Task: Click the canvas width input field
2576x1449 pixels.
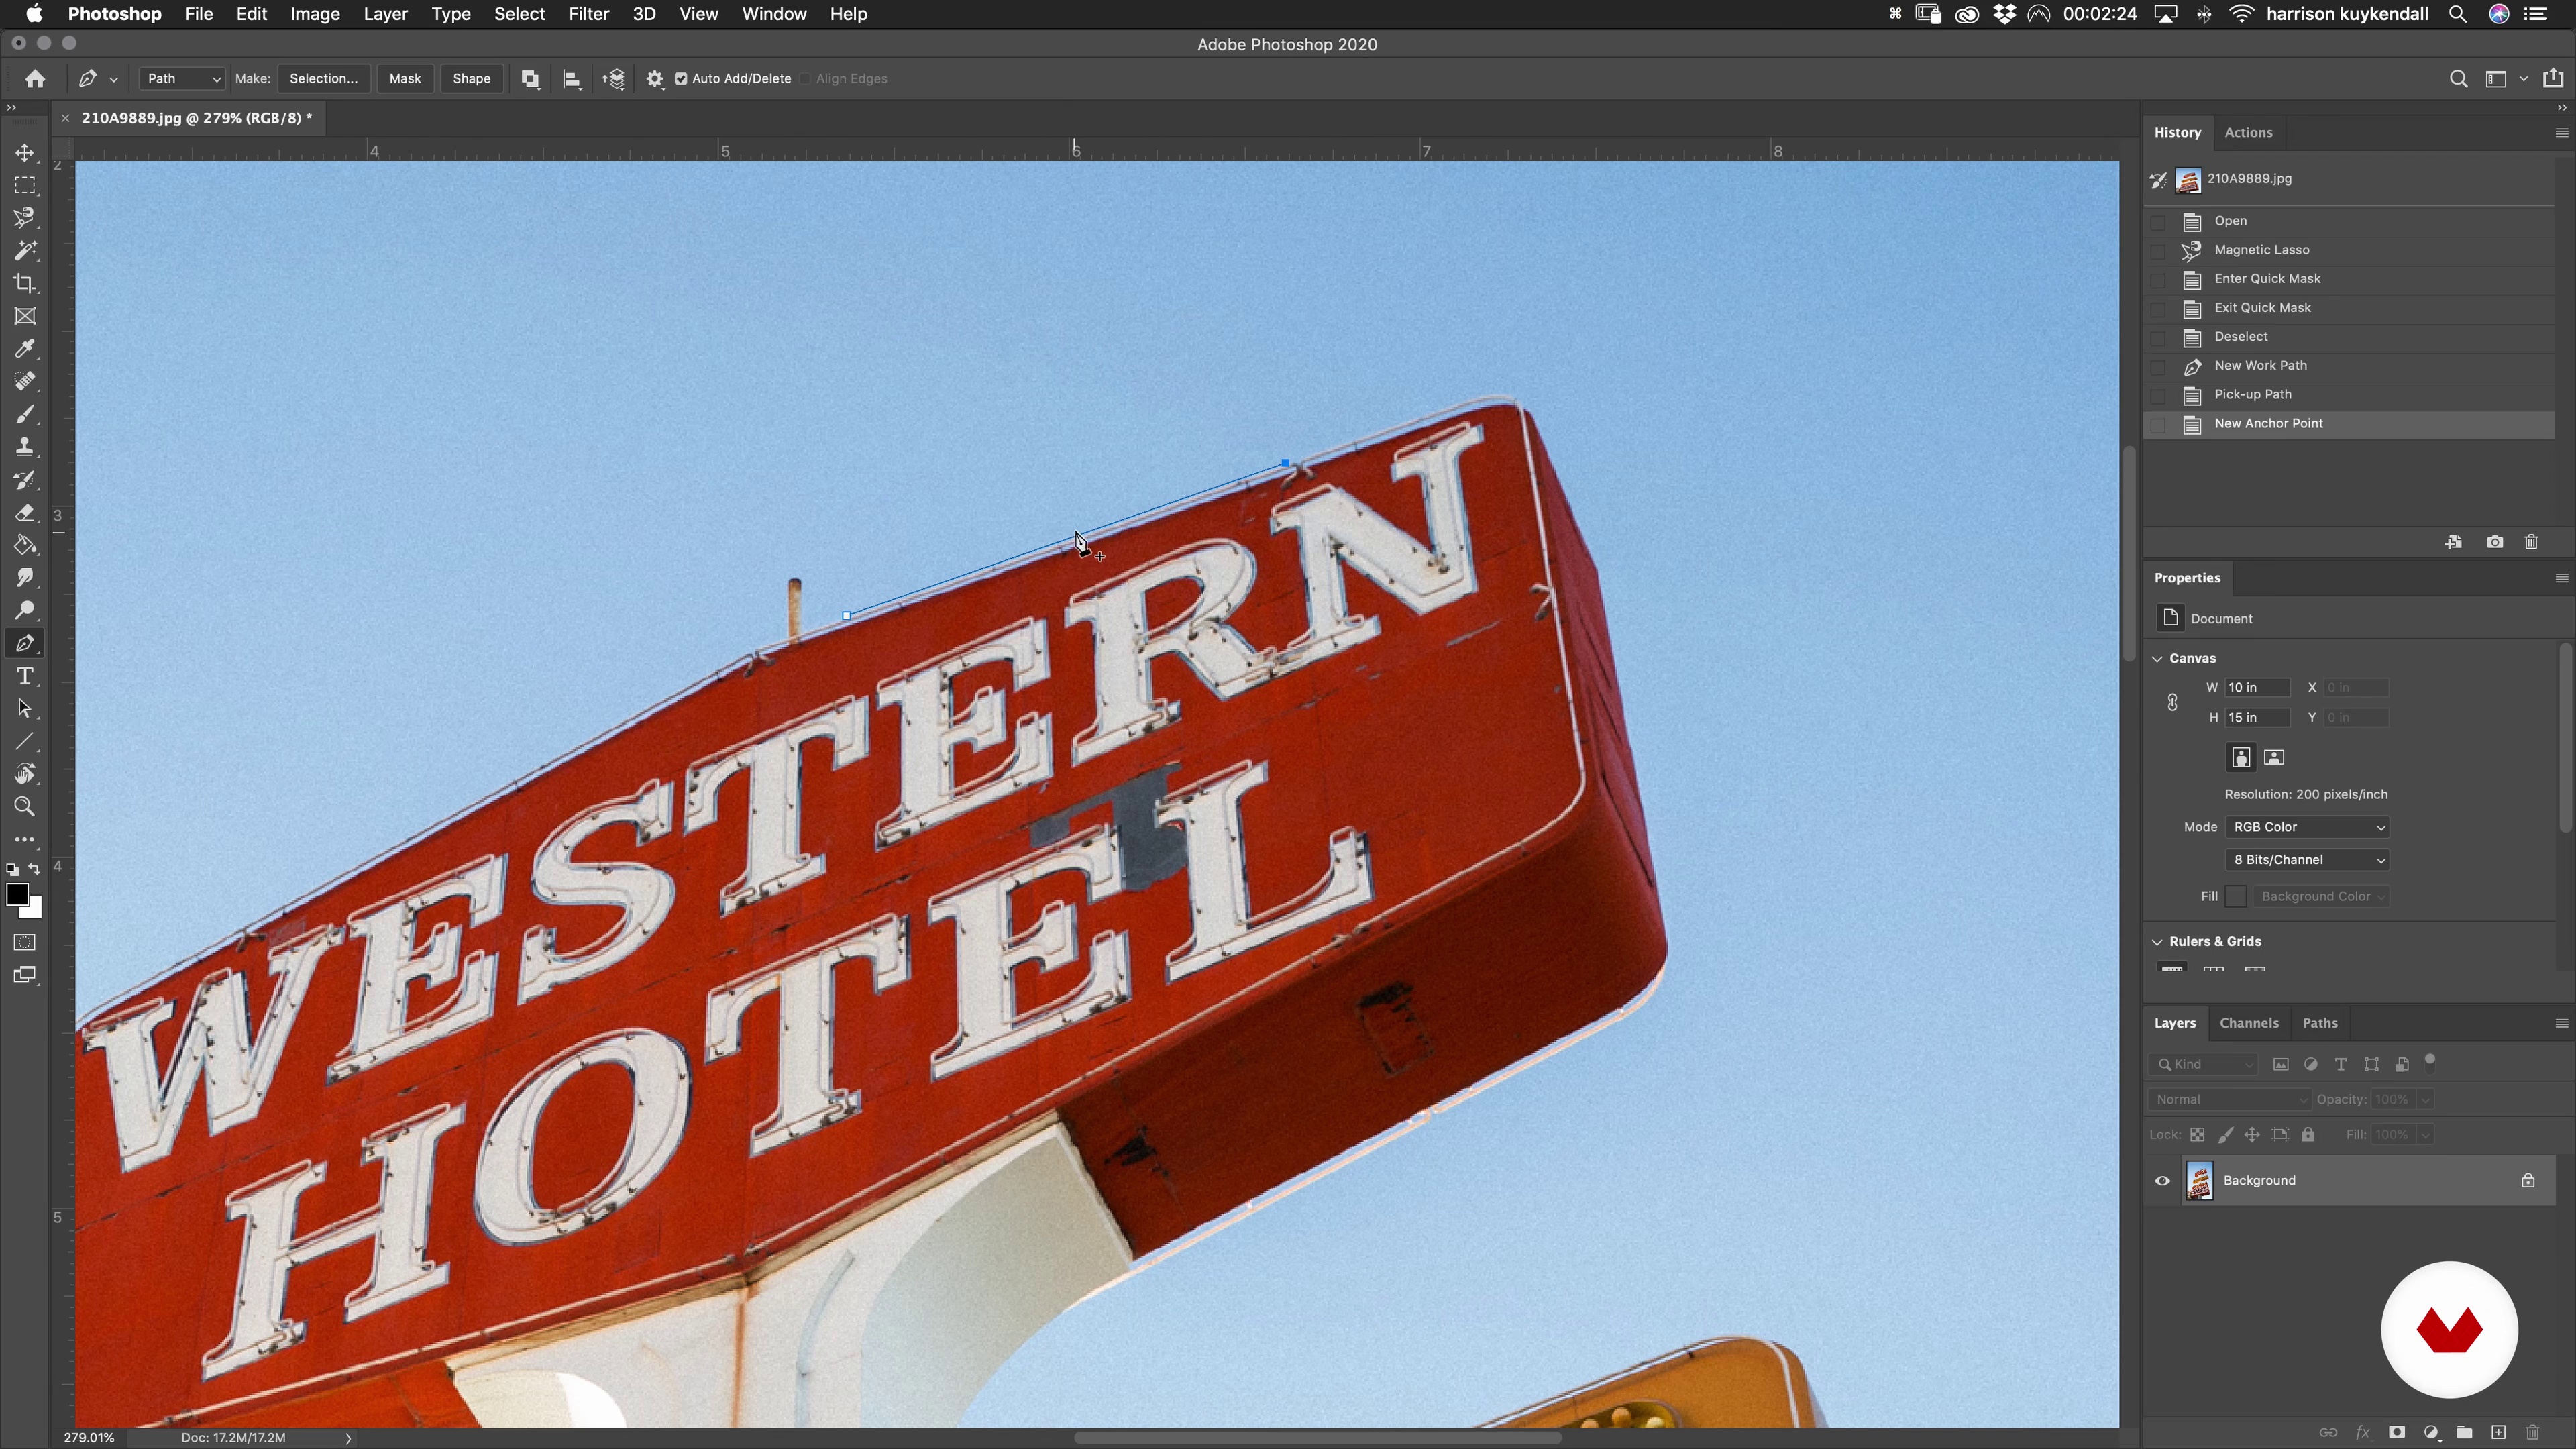Action: click(2257, 688)
